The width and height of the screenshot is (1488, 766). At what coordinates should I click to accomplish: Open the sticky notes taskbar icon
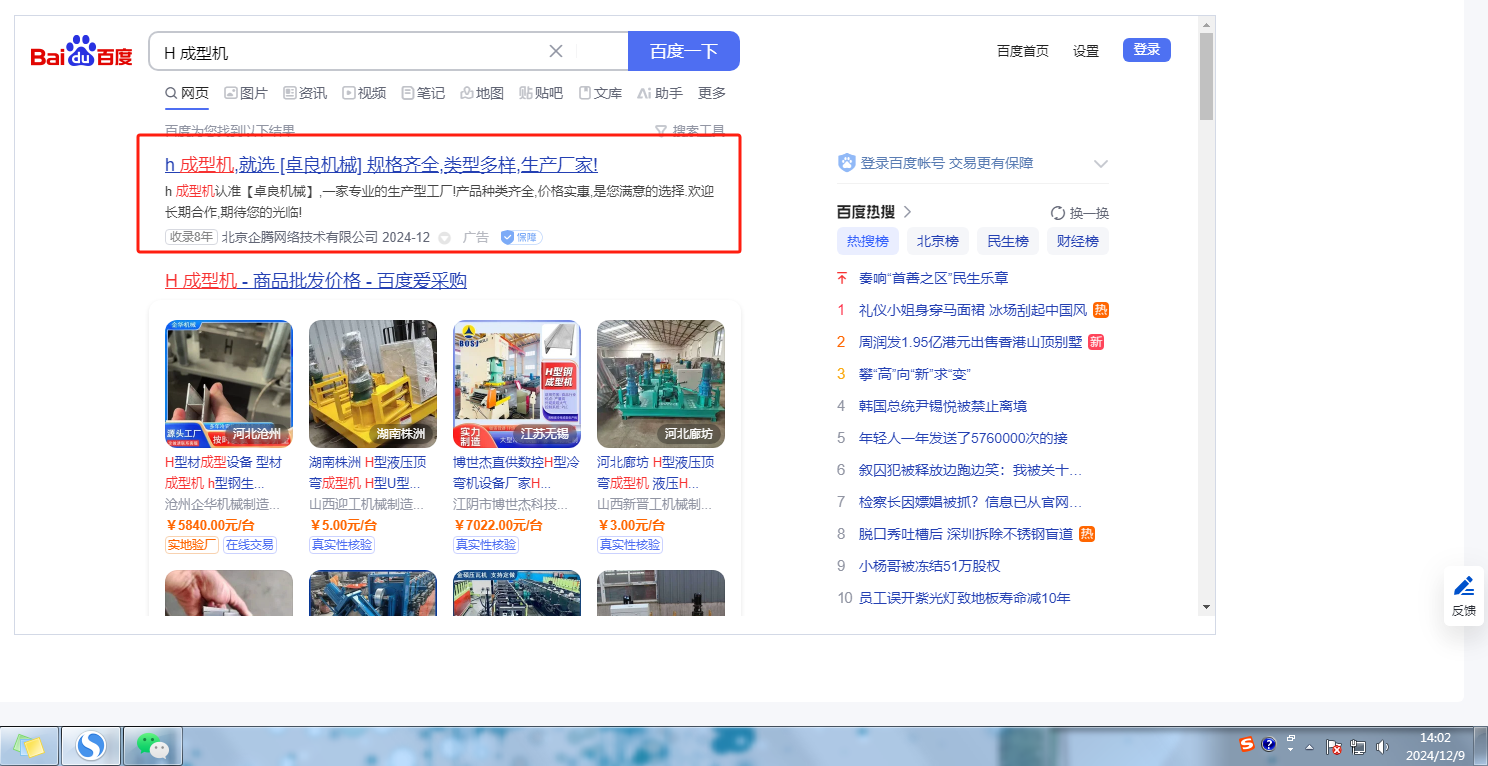tap(28, 746)
